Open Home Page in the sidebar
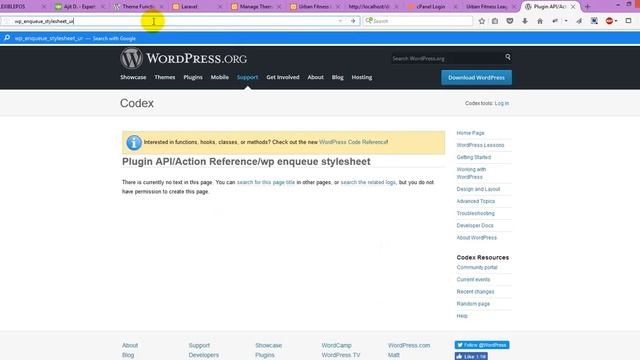640x360 pixels. tap(470, 133)
